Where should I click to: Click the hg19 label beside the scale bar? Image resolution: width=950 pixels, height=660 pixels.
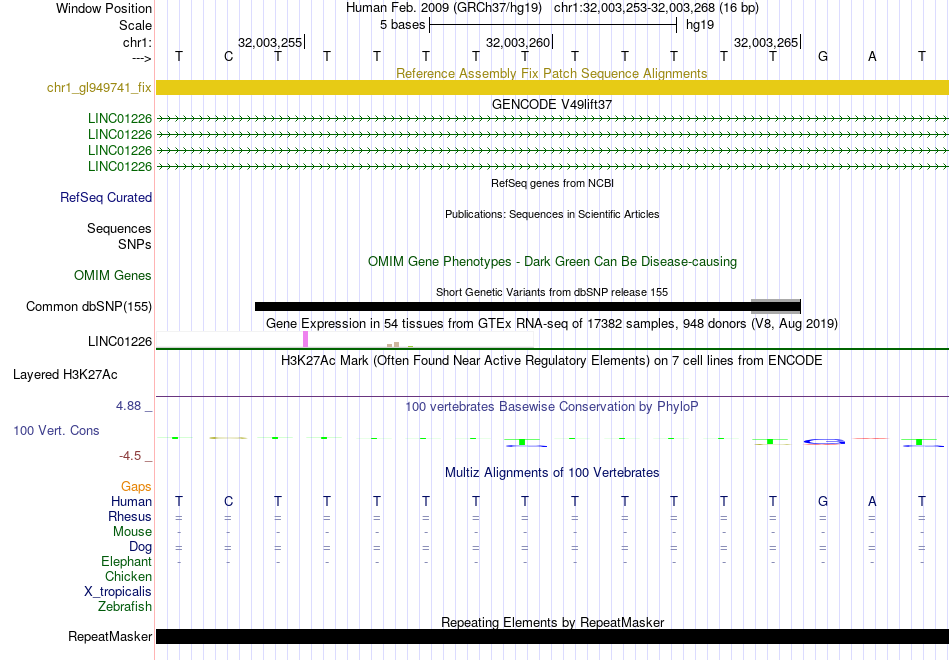pyautogui.click(x=700, y=25)
